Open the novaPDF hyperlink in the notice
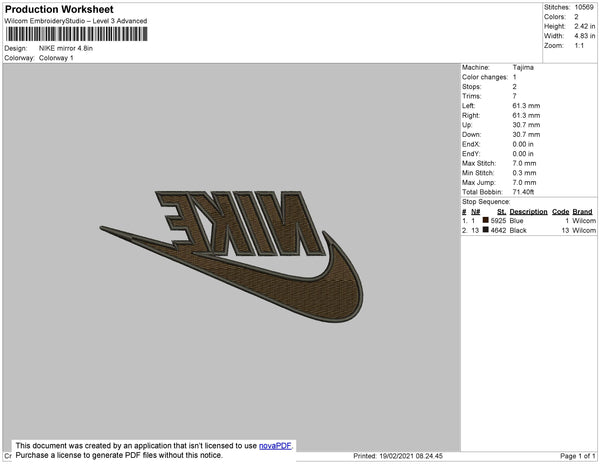The height and width of the screenshot is (464, 600). tap(275, 446)
